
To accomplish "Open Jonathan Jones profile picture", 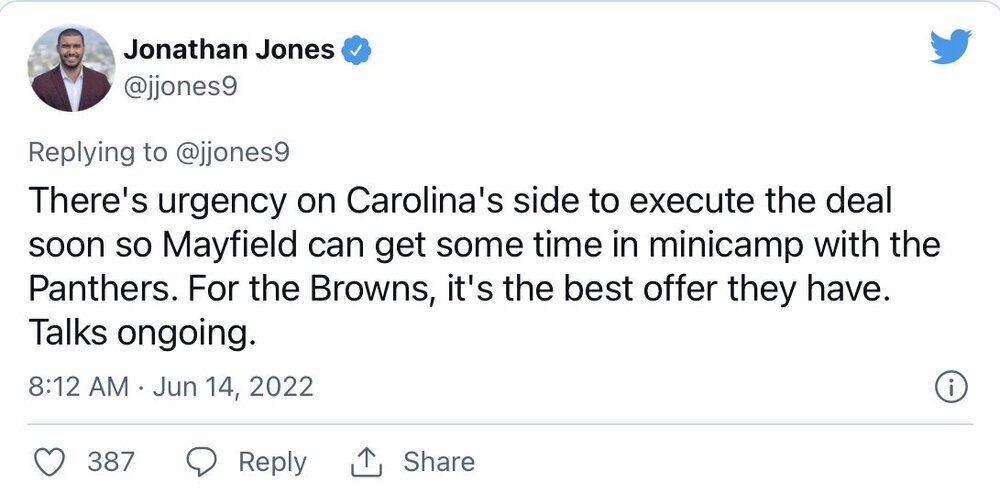I will pyautogui.click(x=71, y=68).
